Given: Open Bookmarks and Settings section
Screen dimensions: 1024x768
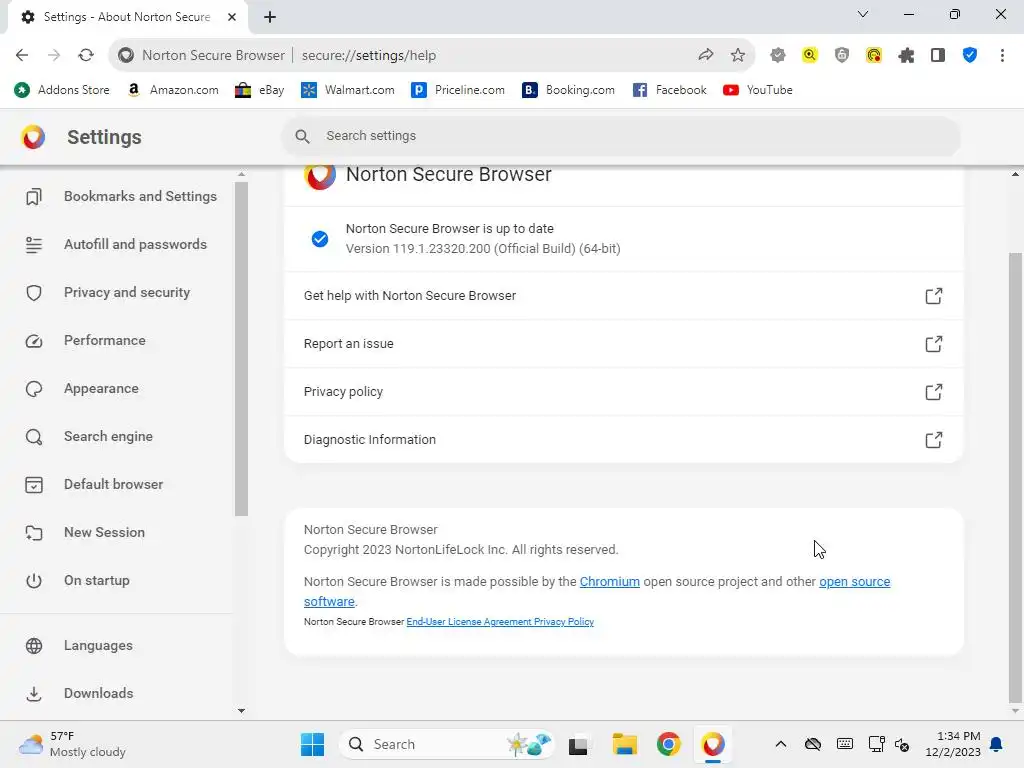Looking at the screenshot, I should (121, 197).
